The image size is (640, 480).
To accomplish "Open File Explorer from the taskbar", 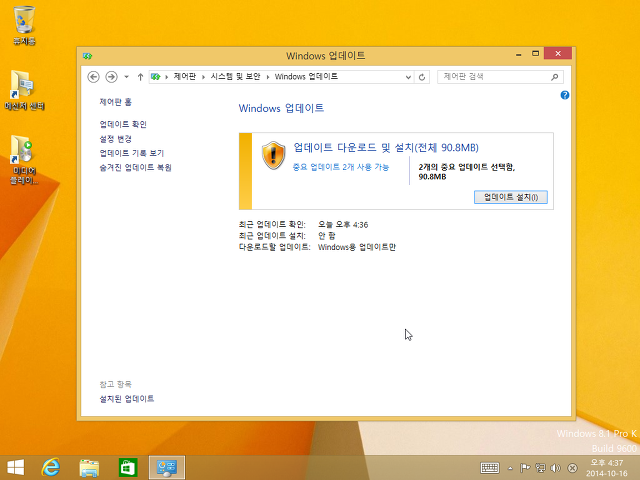I will pyautogui.click(x=89, y=467).
